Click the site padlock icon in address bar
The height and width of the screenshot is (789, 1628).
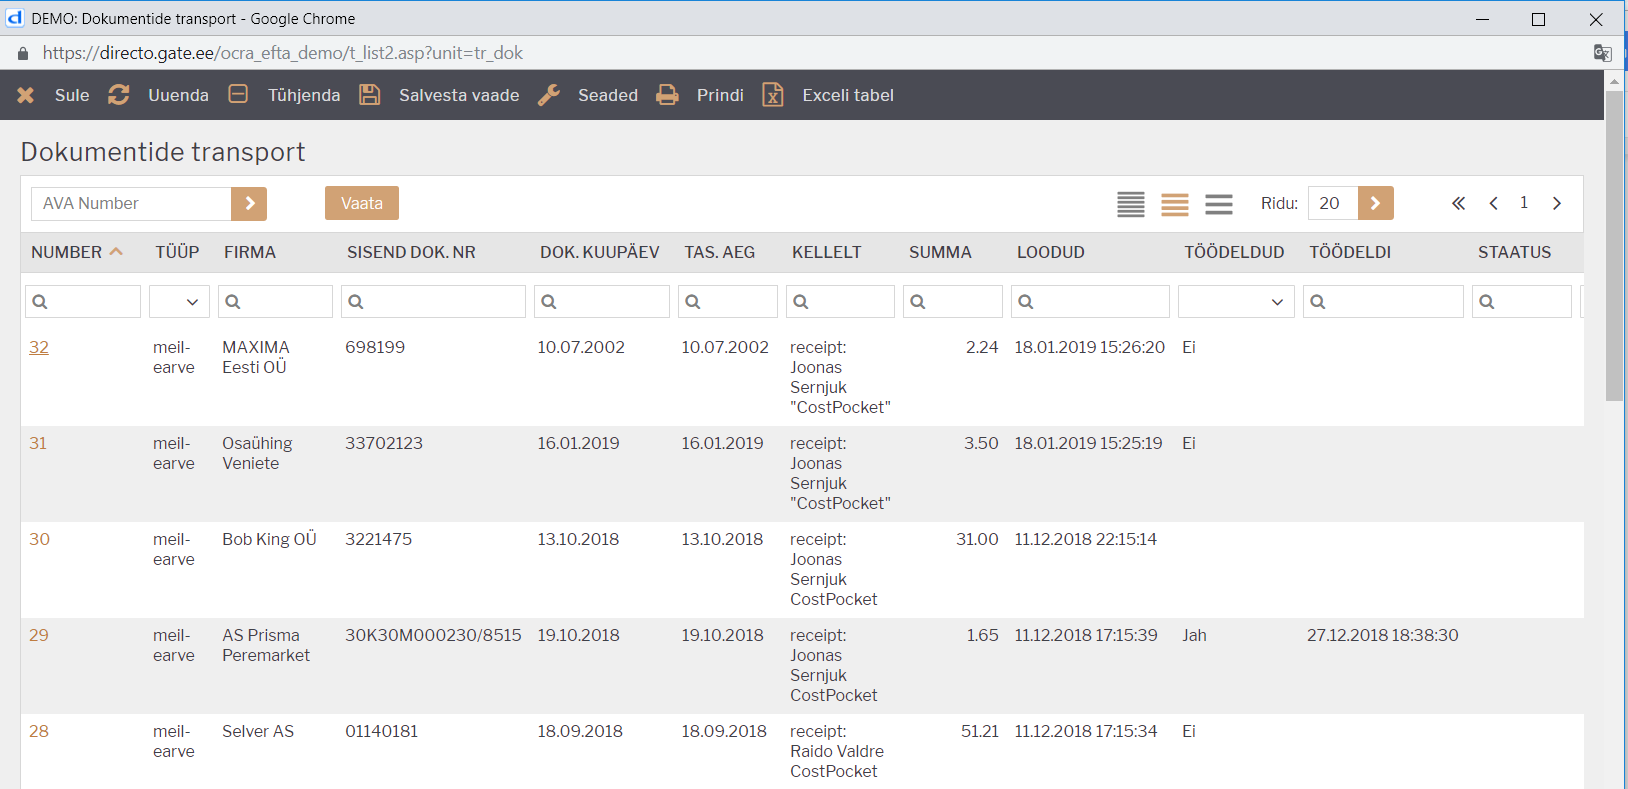pos(23,53)
